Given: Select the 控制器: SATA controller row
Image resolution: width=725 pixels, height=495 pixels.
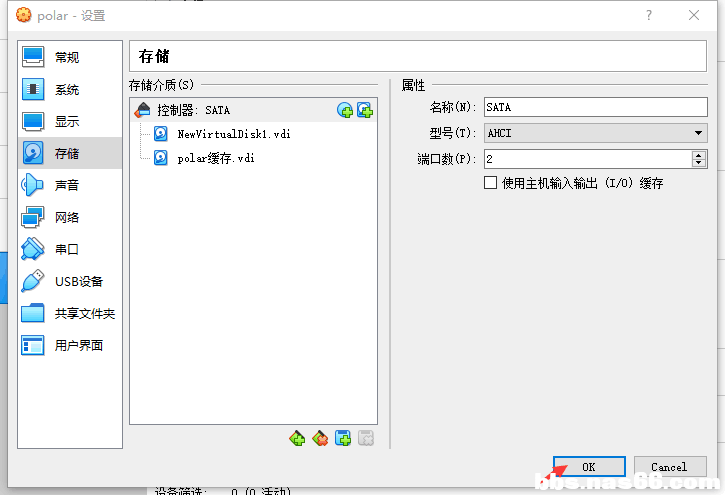Looking at the screenshot, I should tap(253, 110).
